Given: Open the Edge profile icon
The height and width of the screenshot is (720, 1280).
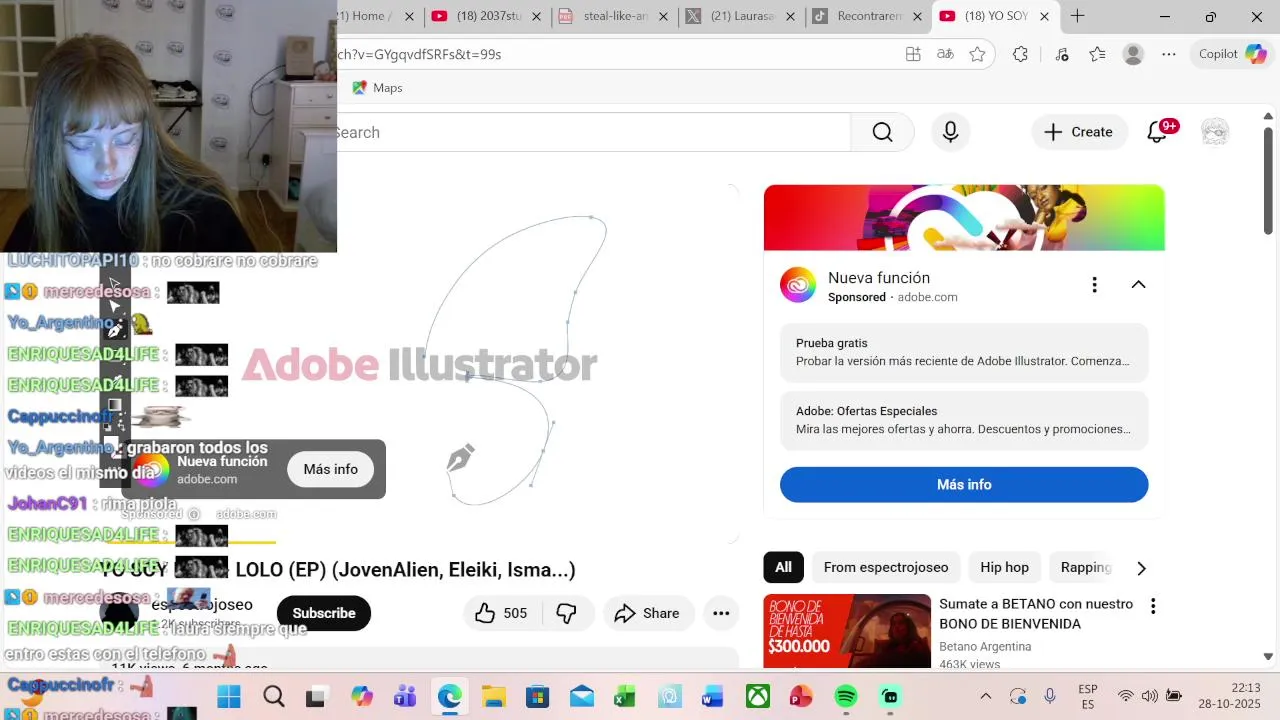Looking at the screenshot, I should click(1133, 54).
